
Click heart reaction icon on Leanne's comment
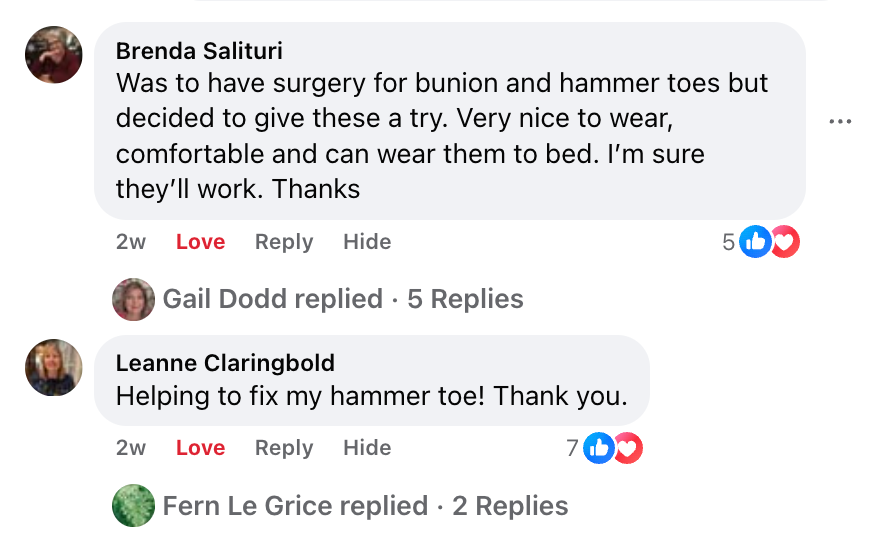click(627, 448)
